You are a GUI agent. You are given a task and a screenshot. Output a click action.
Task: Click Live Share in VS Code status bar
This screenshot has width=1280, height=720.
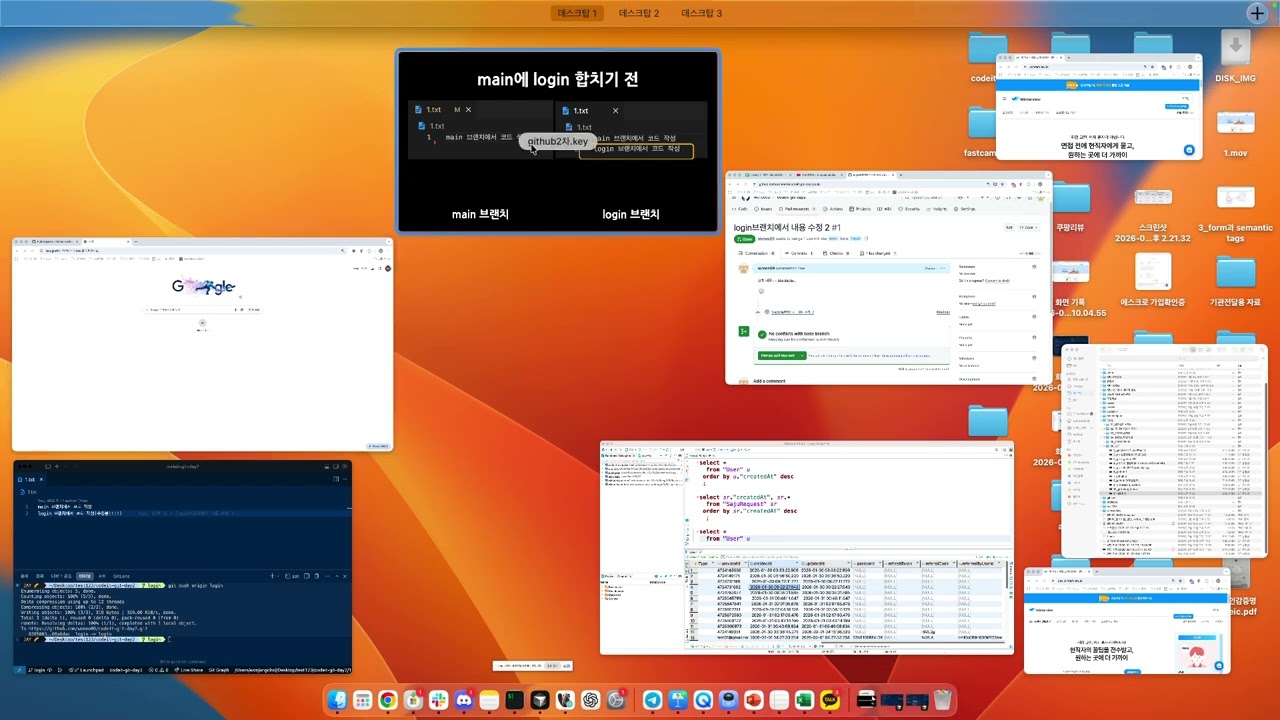tap(187, 669)
